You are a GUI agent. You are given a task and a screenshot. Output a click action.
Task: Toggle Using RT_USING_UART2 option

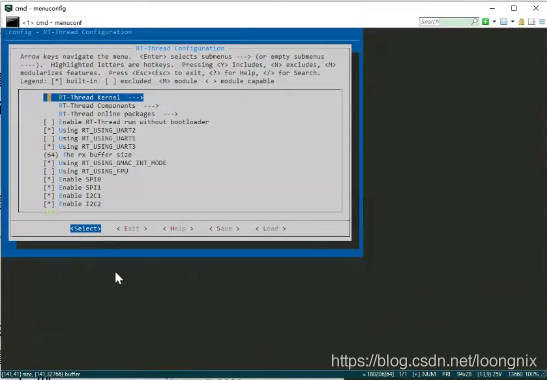click(89, 130)
